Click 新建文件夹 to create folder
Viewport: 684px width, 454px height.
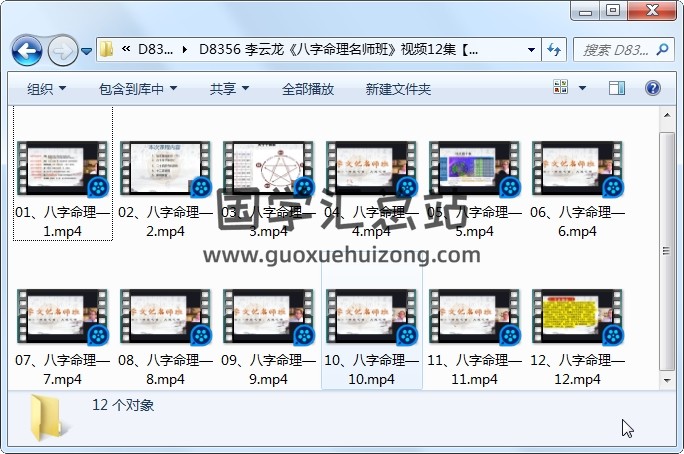[x=398, y=89]
